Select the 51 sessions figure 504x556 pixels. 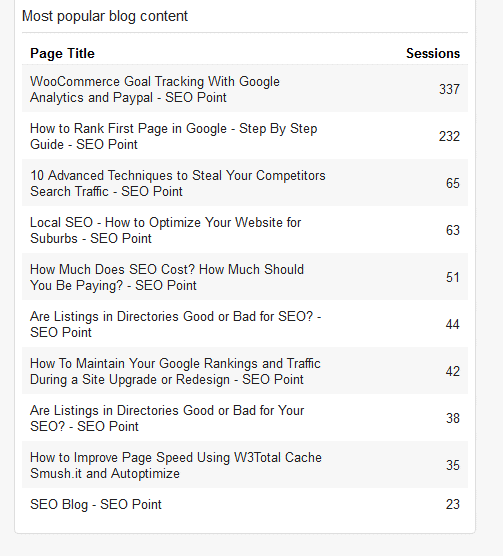coord(453,277)
